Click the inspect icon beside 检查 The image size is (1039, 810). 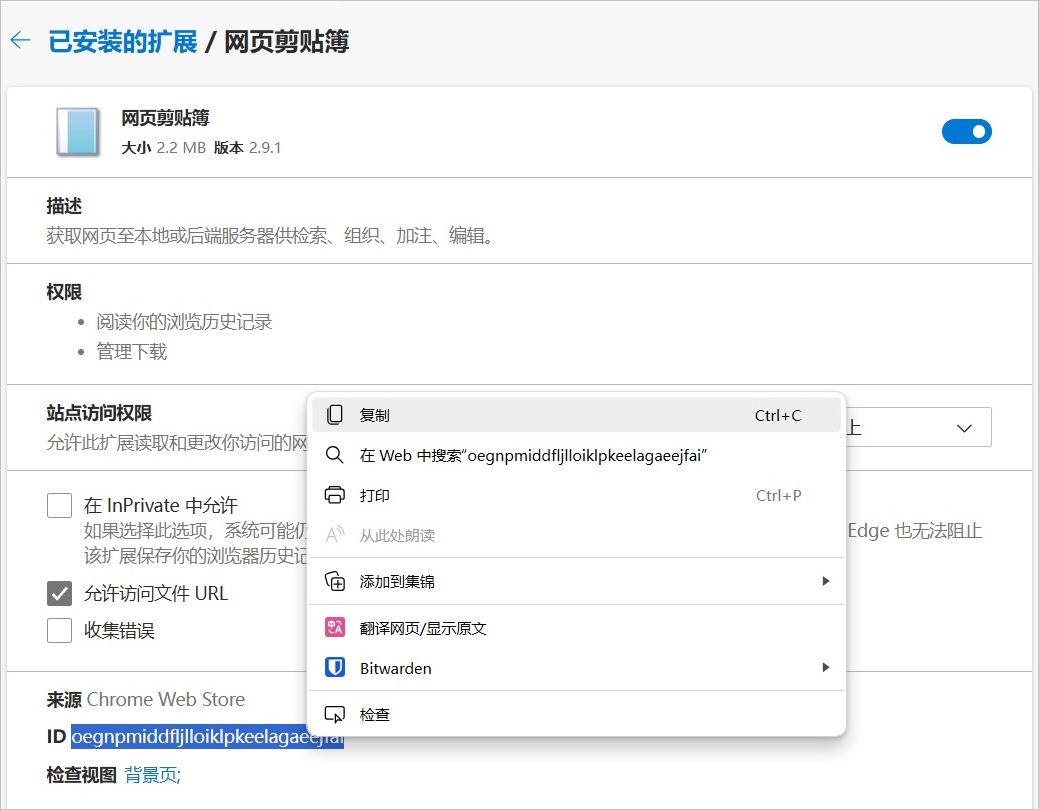tap(335, 714)
